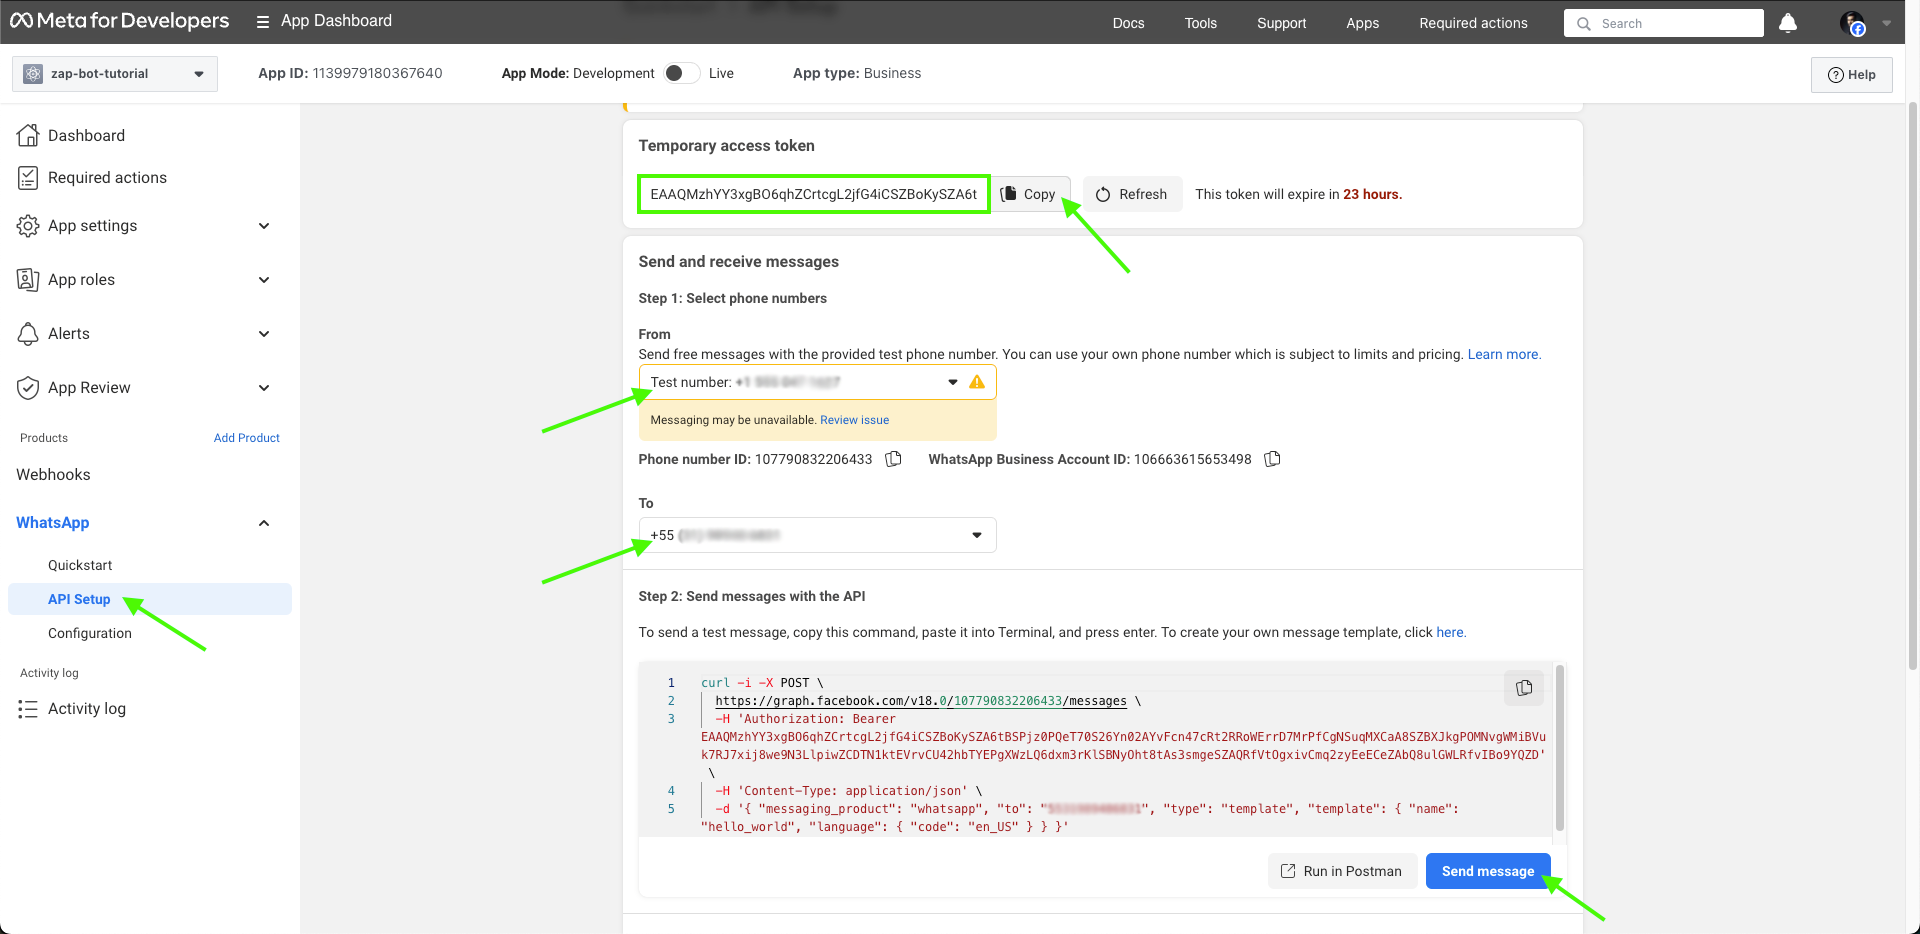The width and height of the screenshot is (1920, 934).
Task: Expand Alerts section
Action: pos(264,334)
